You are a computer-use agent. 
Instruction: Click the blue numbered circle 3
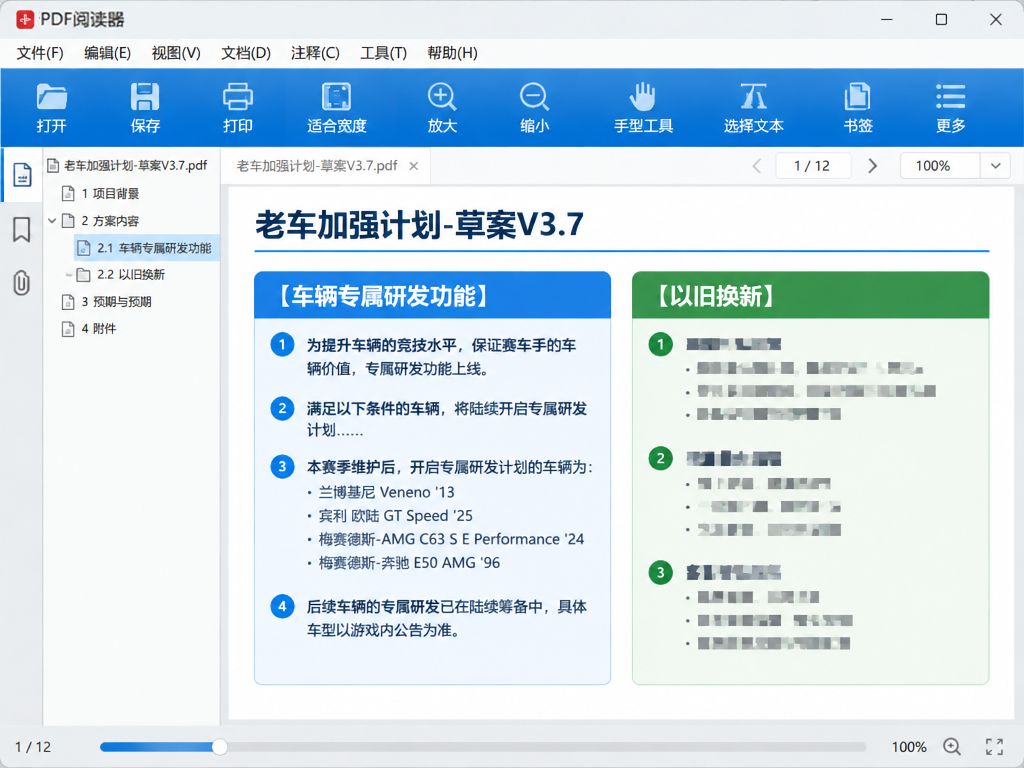coord(282,467)
